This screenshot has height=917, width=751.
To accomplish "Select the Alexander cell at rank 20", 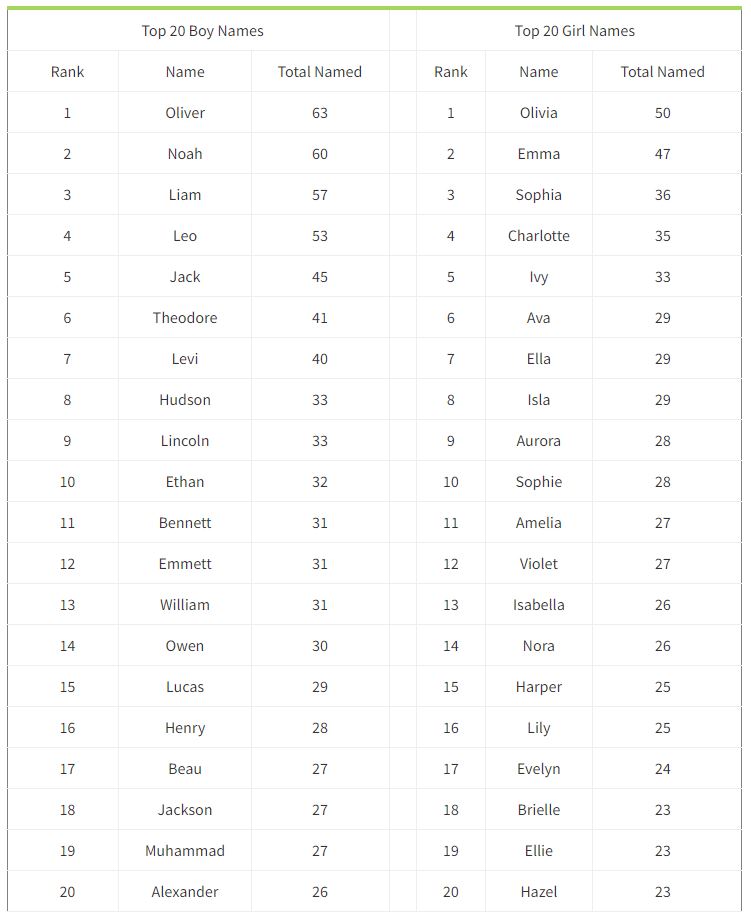I will (185, 892).
